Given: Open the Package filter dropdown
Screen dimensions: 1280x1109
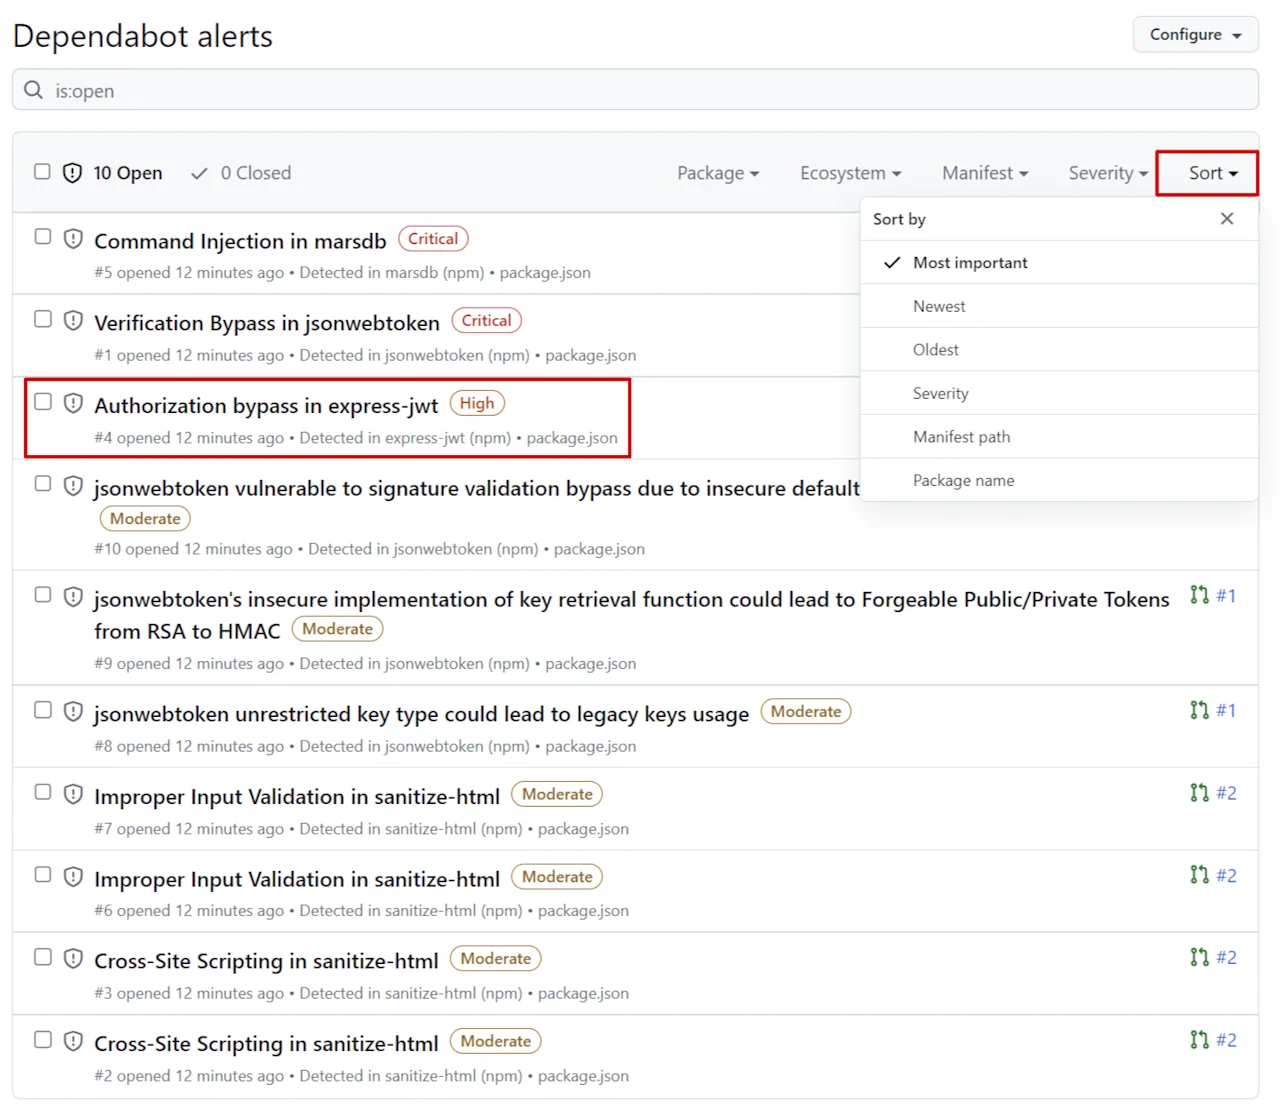Looking at the screenshot, I should (718, 172).
